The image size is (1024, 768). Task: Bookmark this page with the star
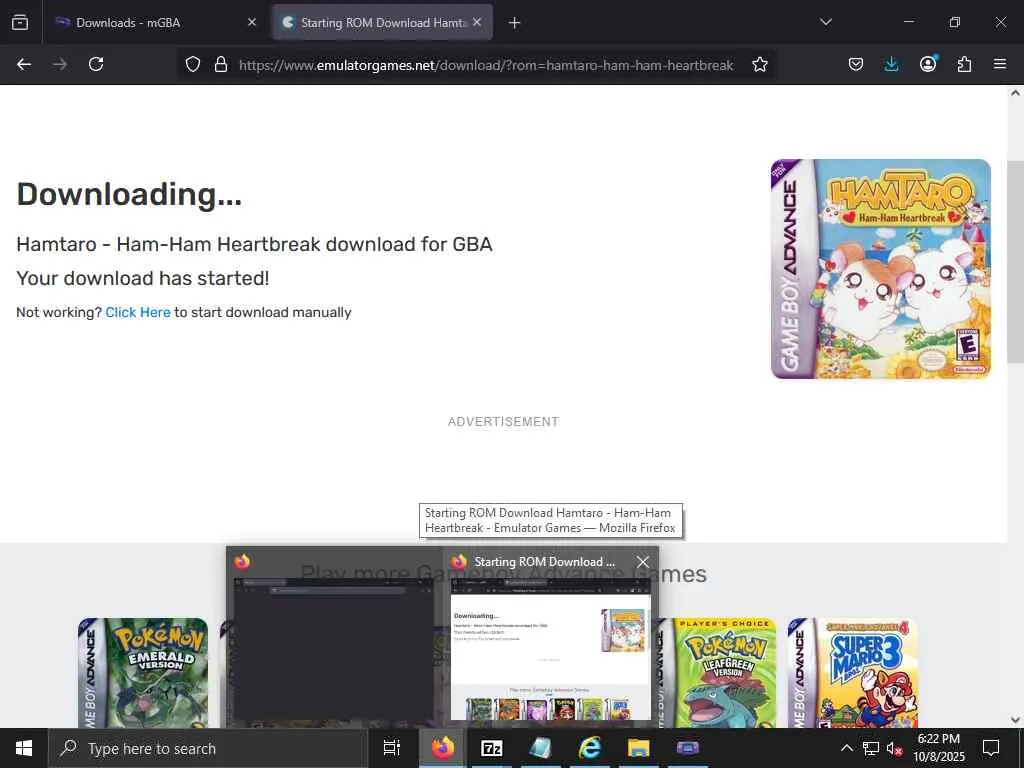click(x=760, y=65)
